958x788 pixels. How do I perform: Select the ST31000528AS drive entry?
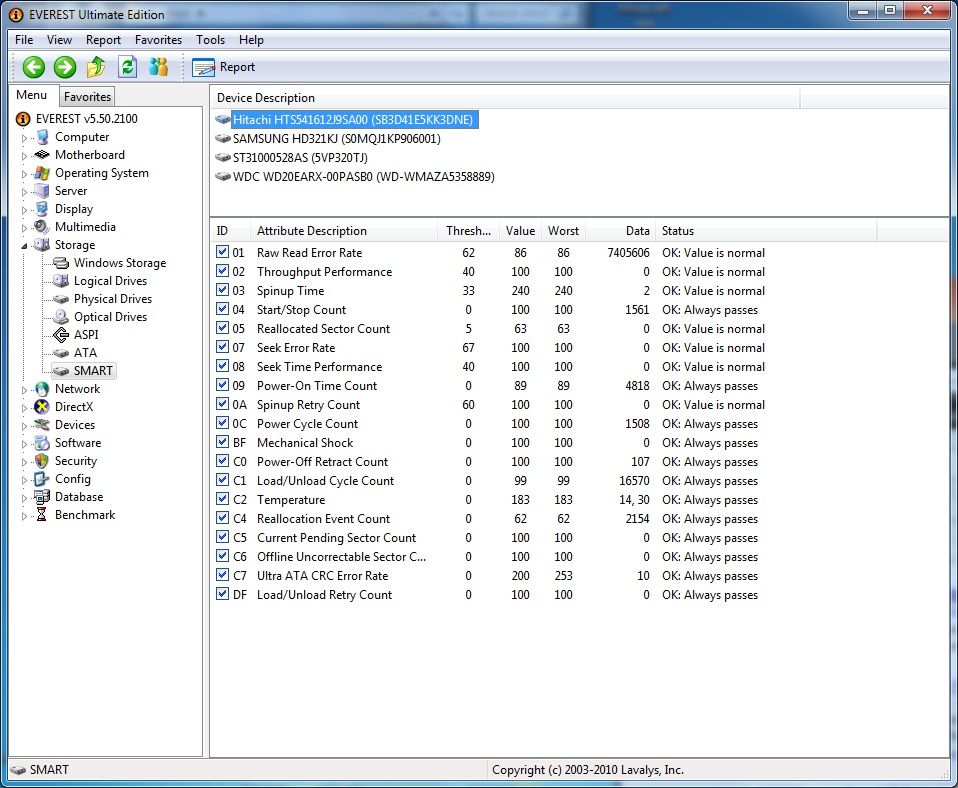[300, 158]
